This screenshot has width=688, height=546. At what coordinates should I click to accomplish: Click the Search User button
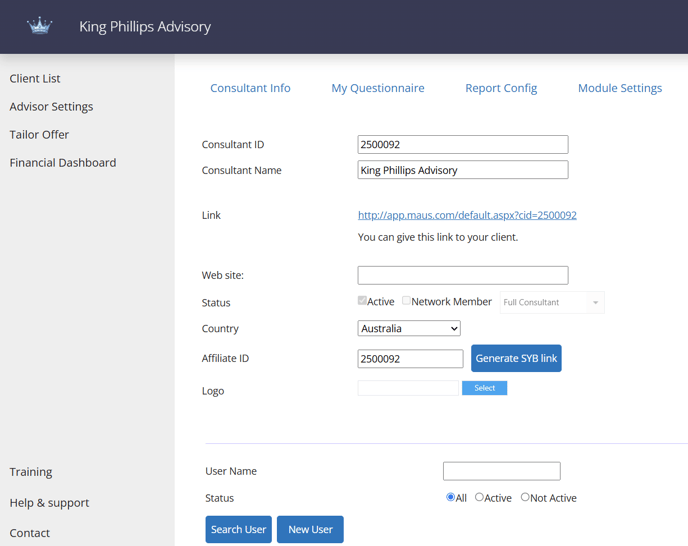pyautogui.click(x=239, y=529)
